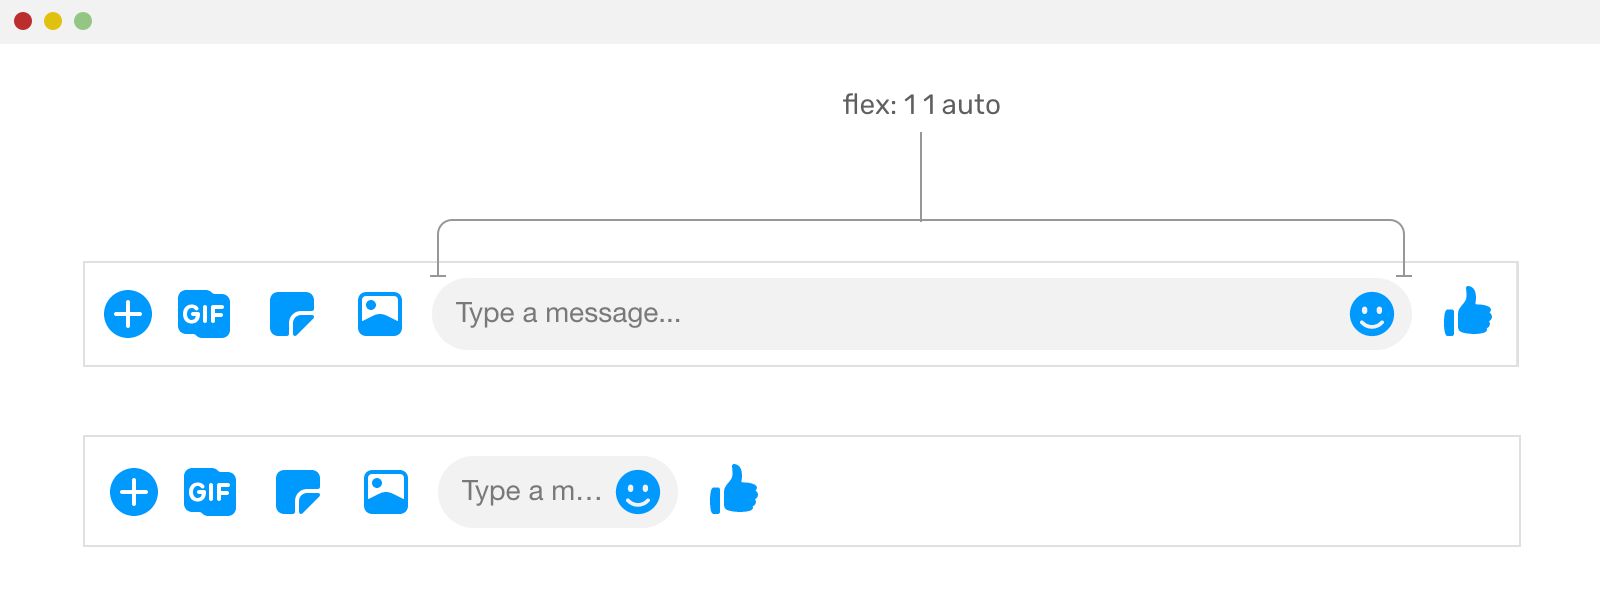Focus the wide "Type a message..." field
The height and width of the screenshot is (610, 1600).
[x=922, y=314]
